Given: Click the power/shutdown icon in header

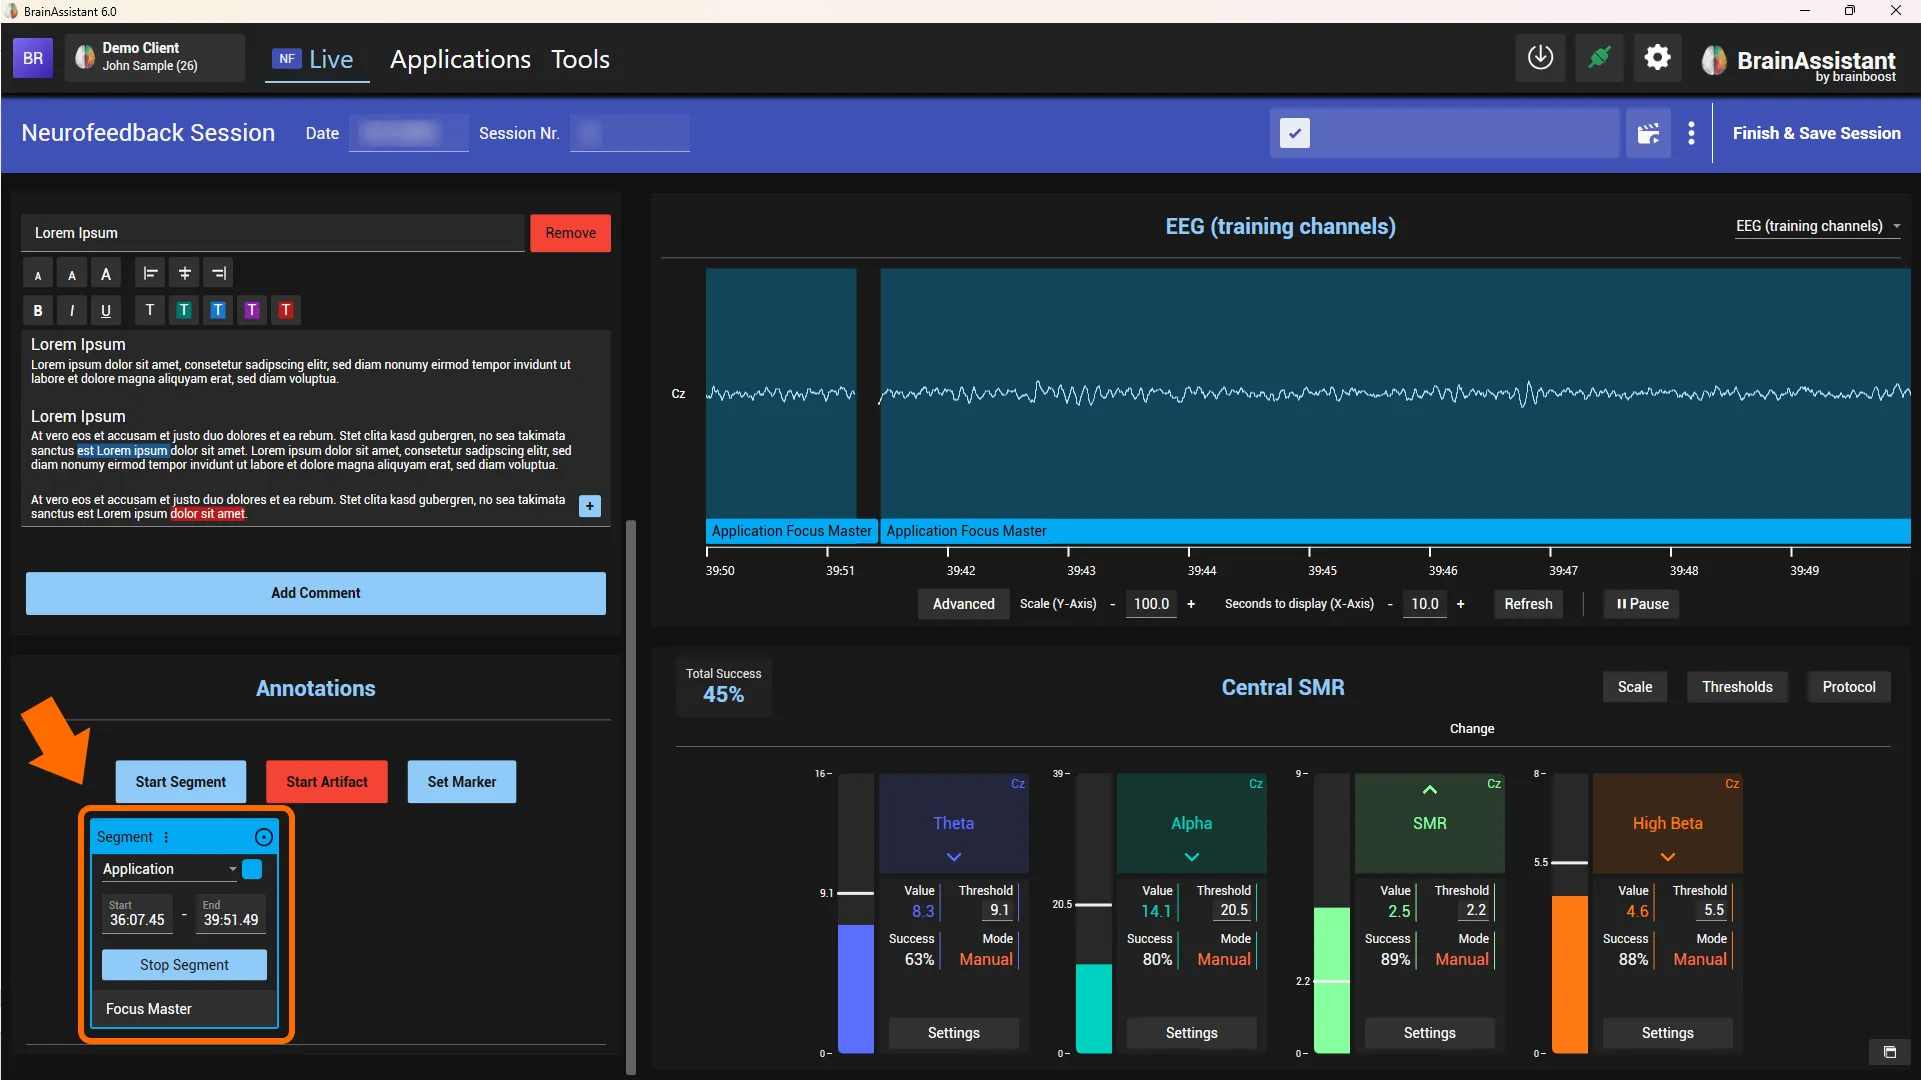Looking at the screenshot, I should pos(1540,58).
